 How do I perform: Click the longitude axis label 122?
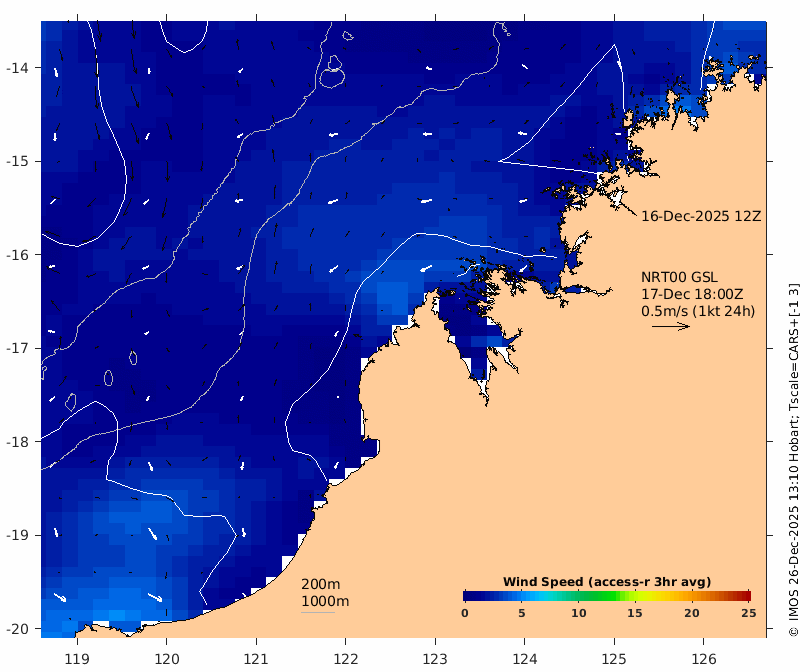(346, 660)
